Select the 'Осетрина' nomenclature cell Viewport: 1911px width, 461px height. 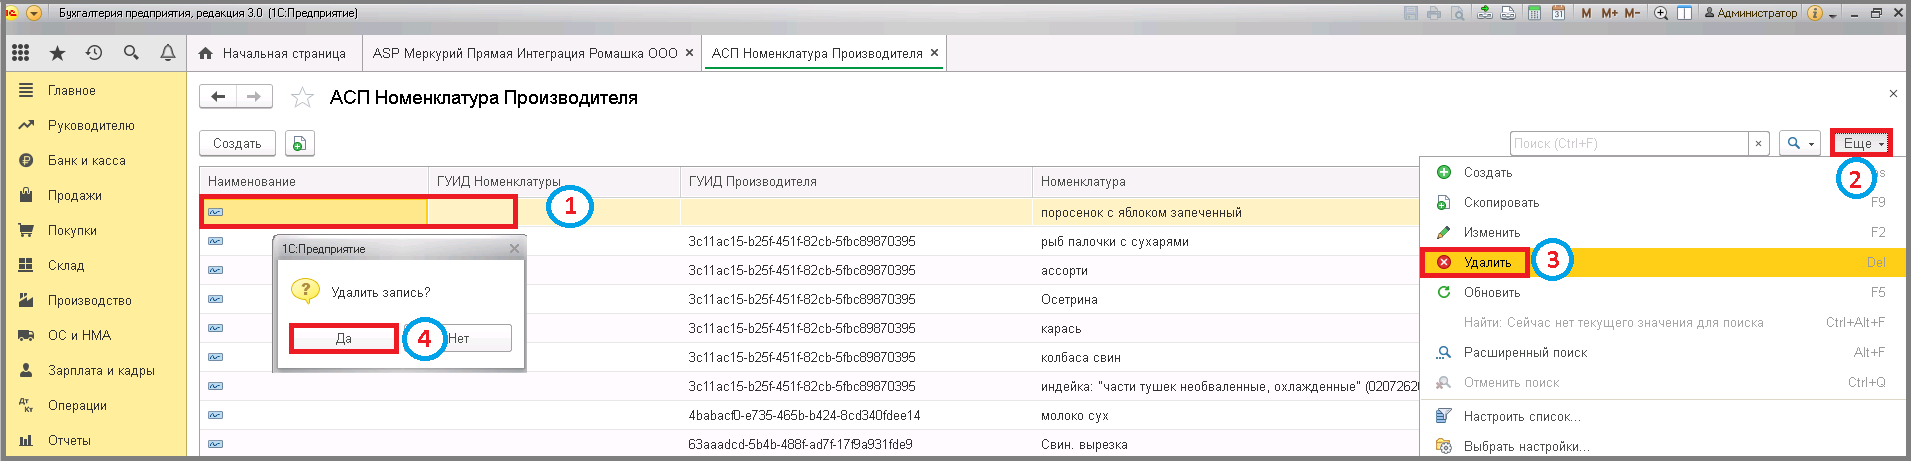(x=1226, y=299)
